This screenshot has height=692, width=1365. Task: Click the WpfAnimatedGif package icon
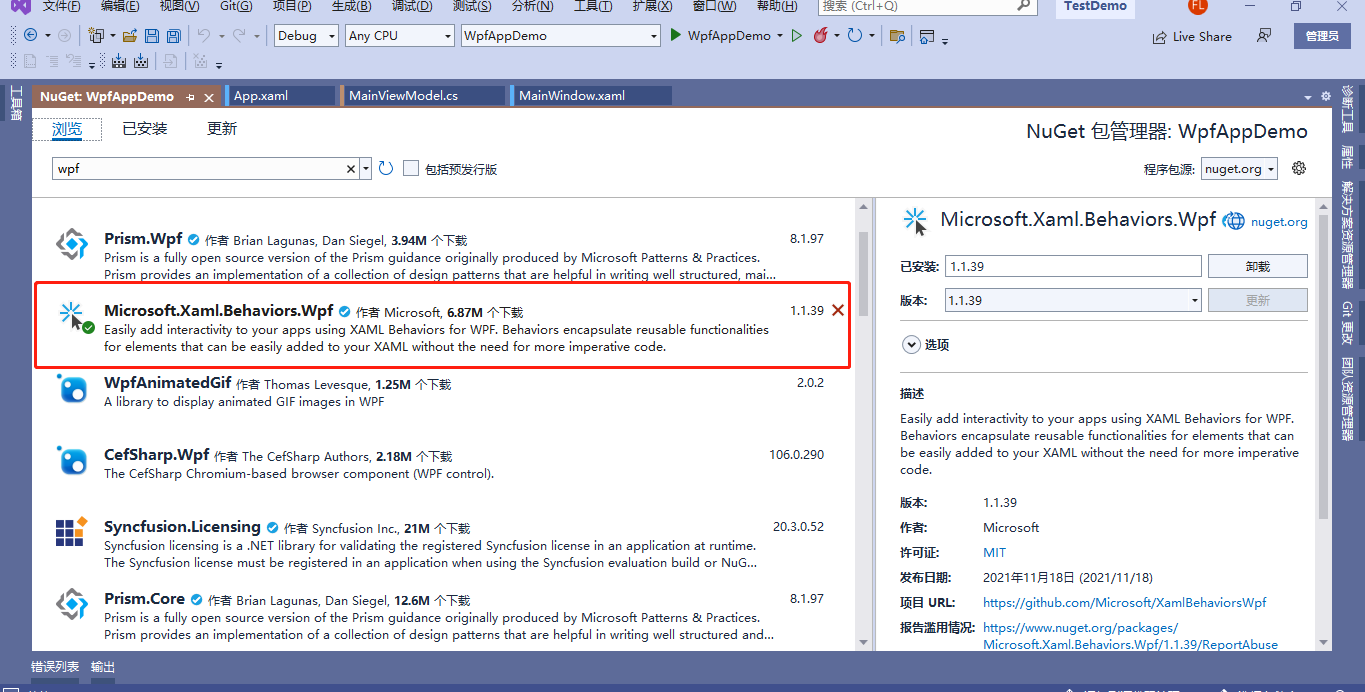[71, 388]
